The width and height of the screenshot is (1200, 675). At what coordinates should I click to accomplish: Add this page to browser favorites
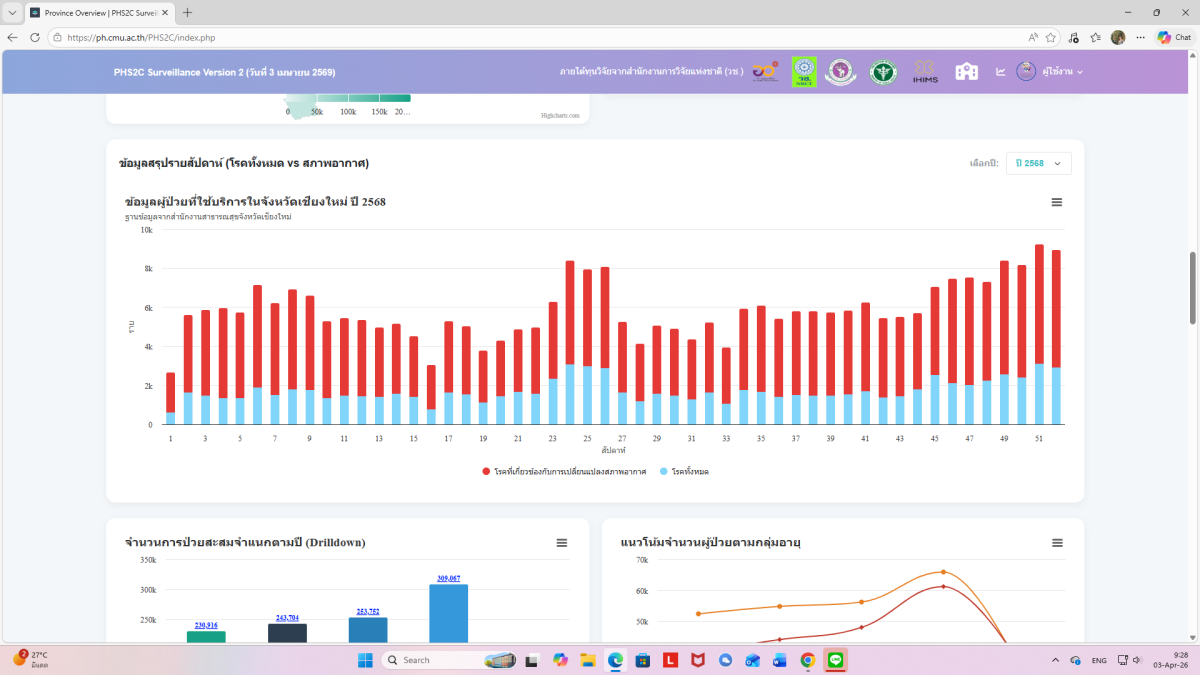point(1051,37)
